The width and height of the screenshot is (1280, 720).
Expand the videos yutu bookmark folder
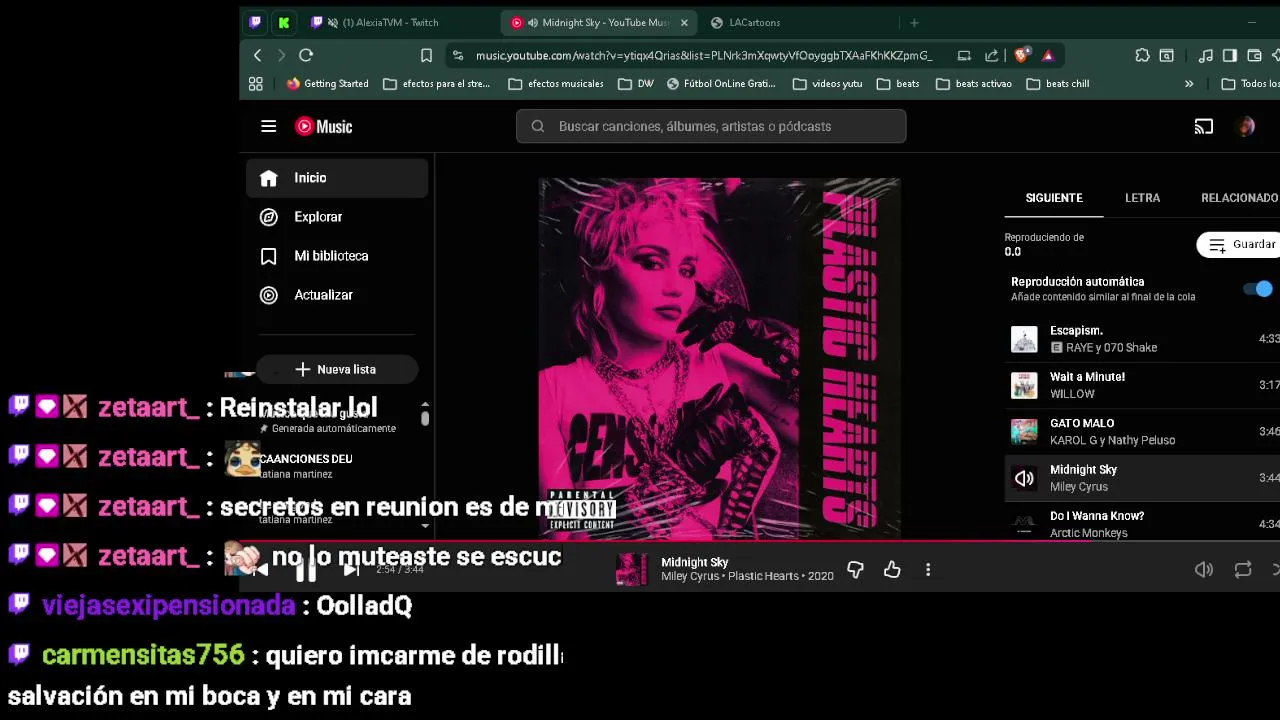tap(827, 84)
